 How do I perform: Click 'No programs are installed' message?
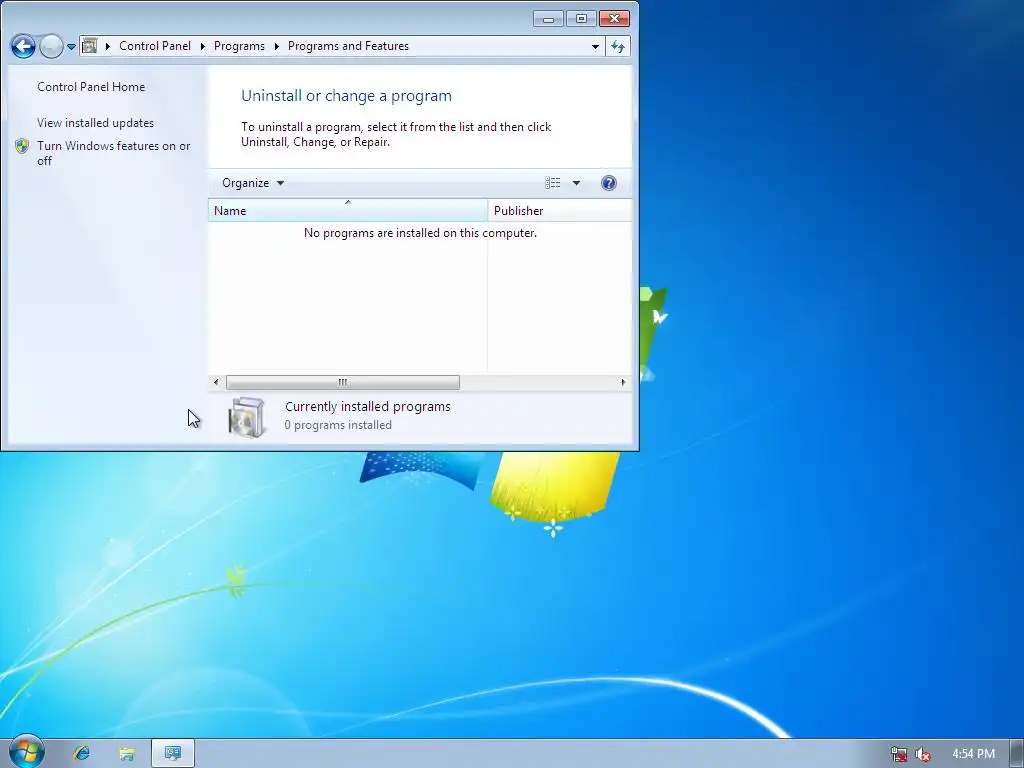tap(420, 233)
